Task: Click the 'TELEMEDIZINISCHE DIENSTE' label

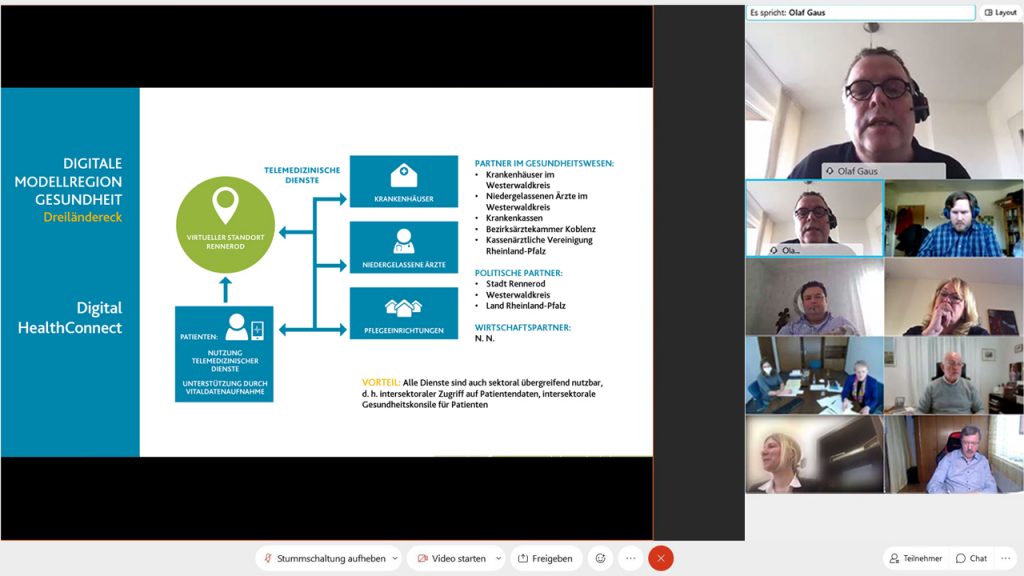Action: tap(302, 175)
